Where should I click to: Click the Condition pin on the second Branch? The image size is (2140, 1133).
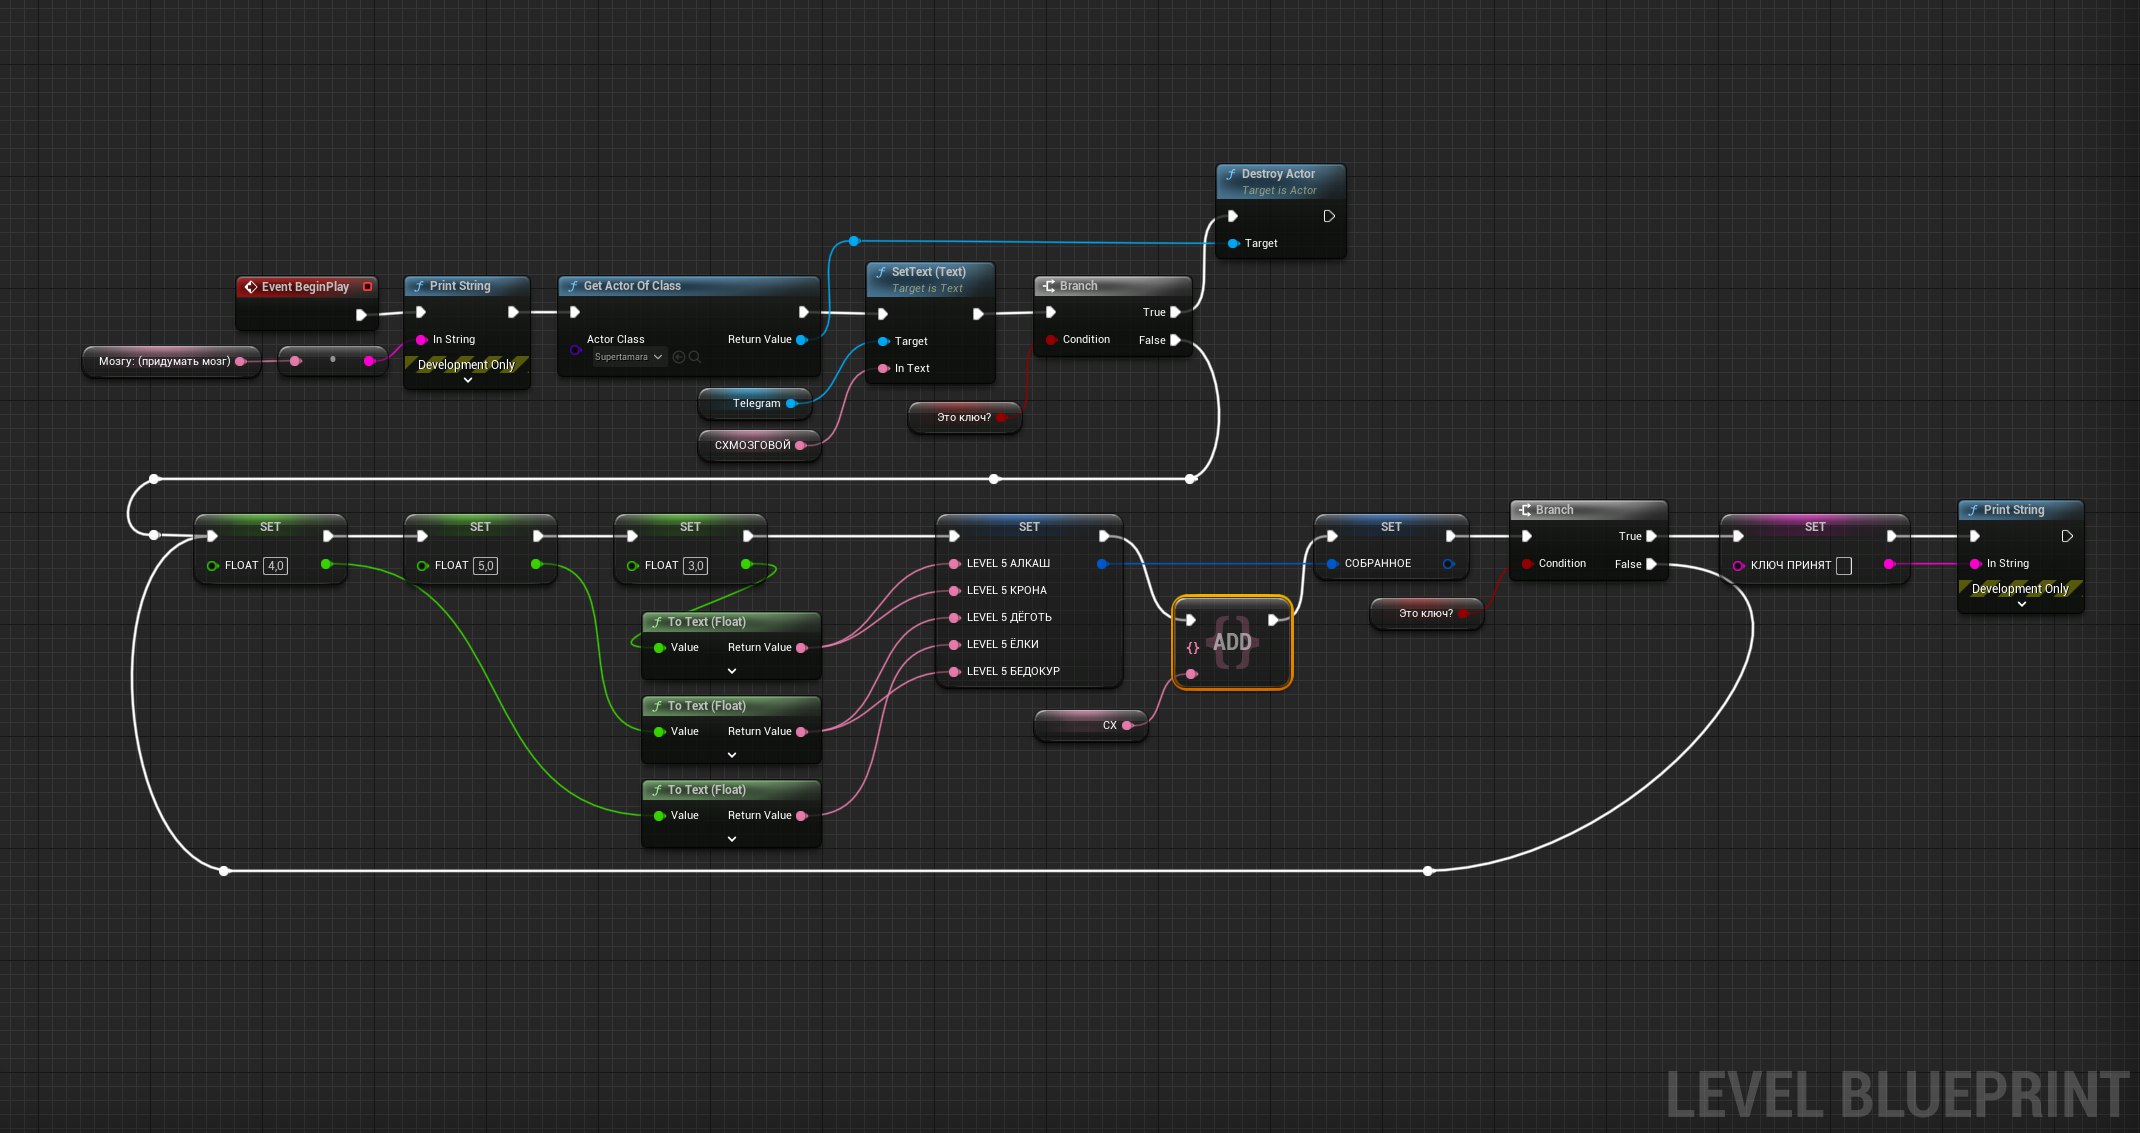pos(1527,564)
